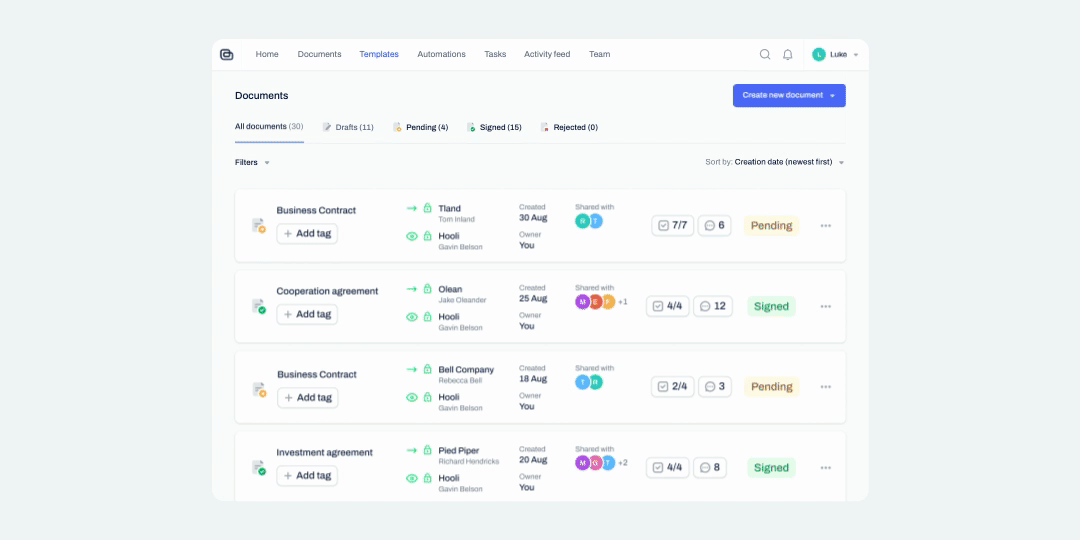Select the All documents (30) tab
1080x540 pixels.
pyautogui.click(x=269, y=127)
